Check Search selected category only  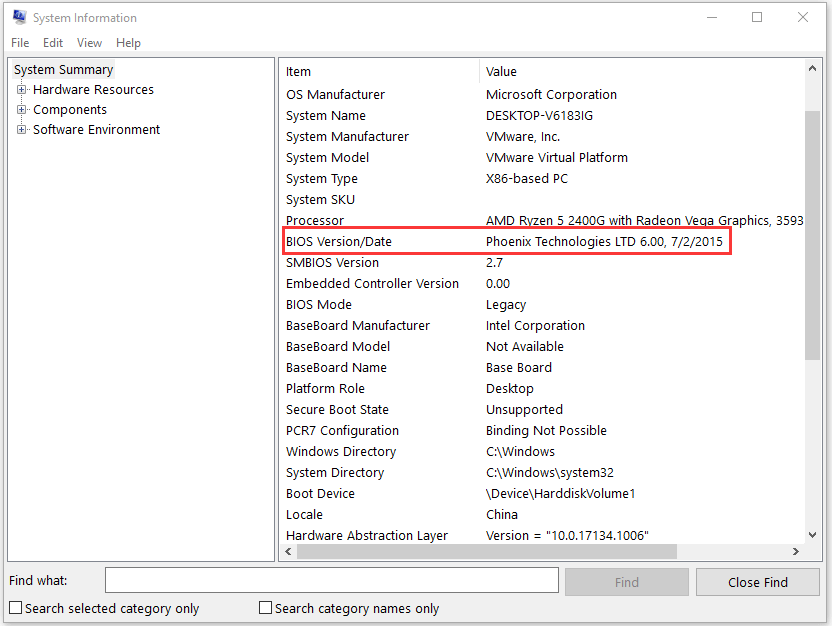(x=16, y=608)
